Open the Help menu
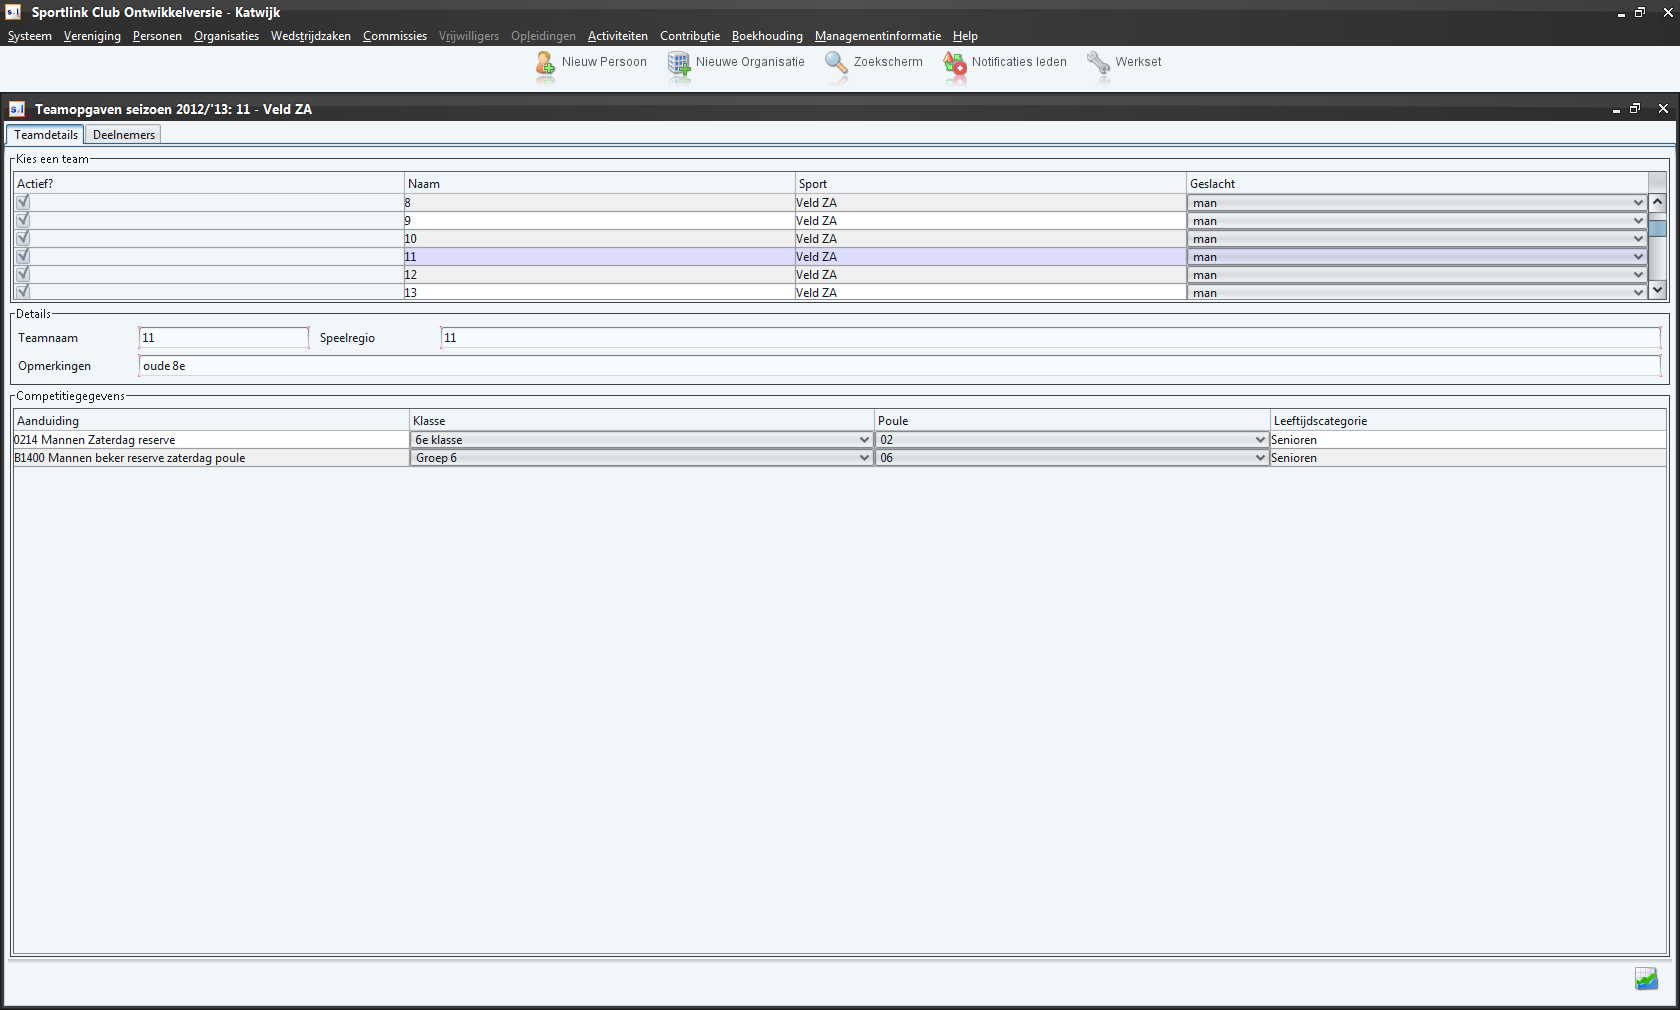This screenshot has height=1010, width=1680. 965,36
